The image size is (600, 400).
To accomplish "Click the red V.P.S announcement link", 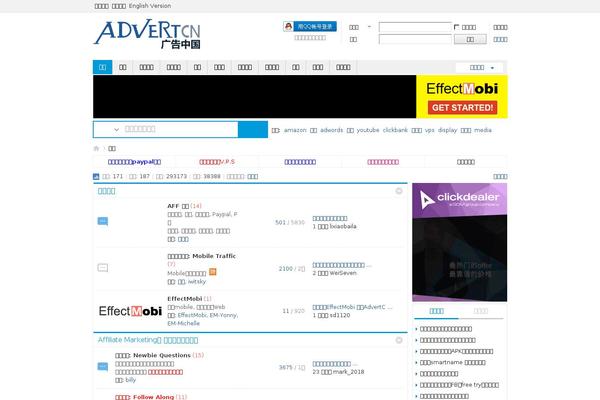I will point(217,162).
